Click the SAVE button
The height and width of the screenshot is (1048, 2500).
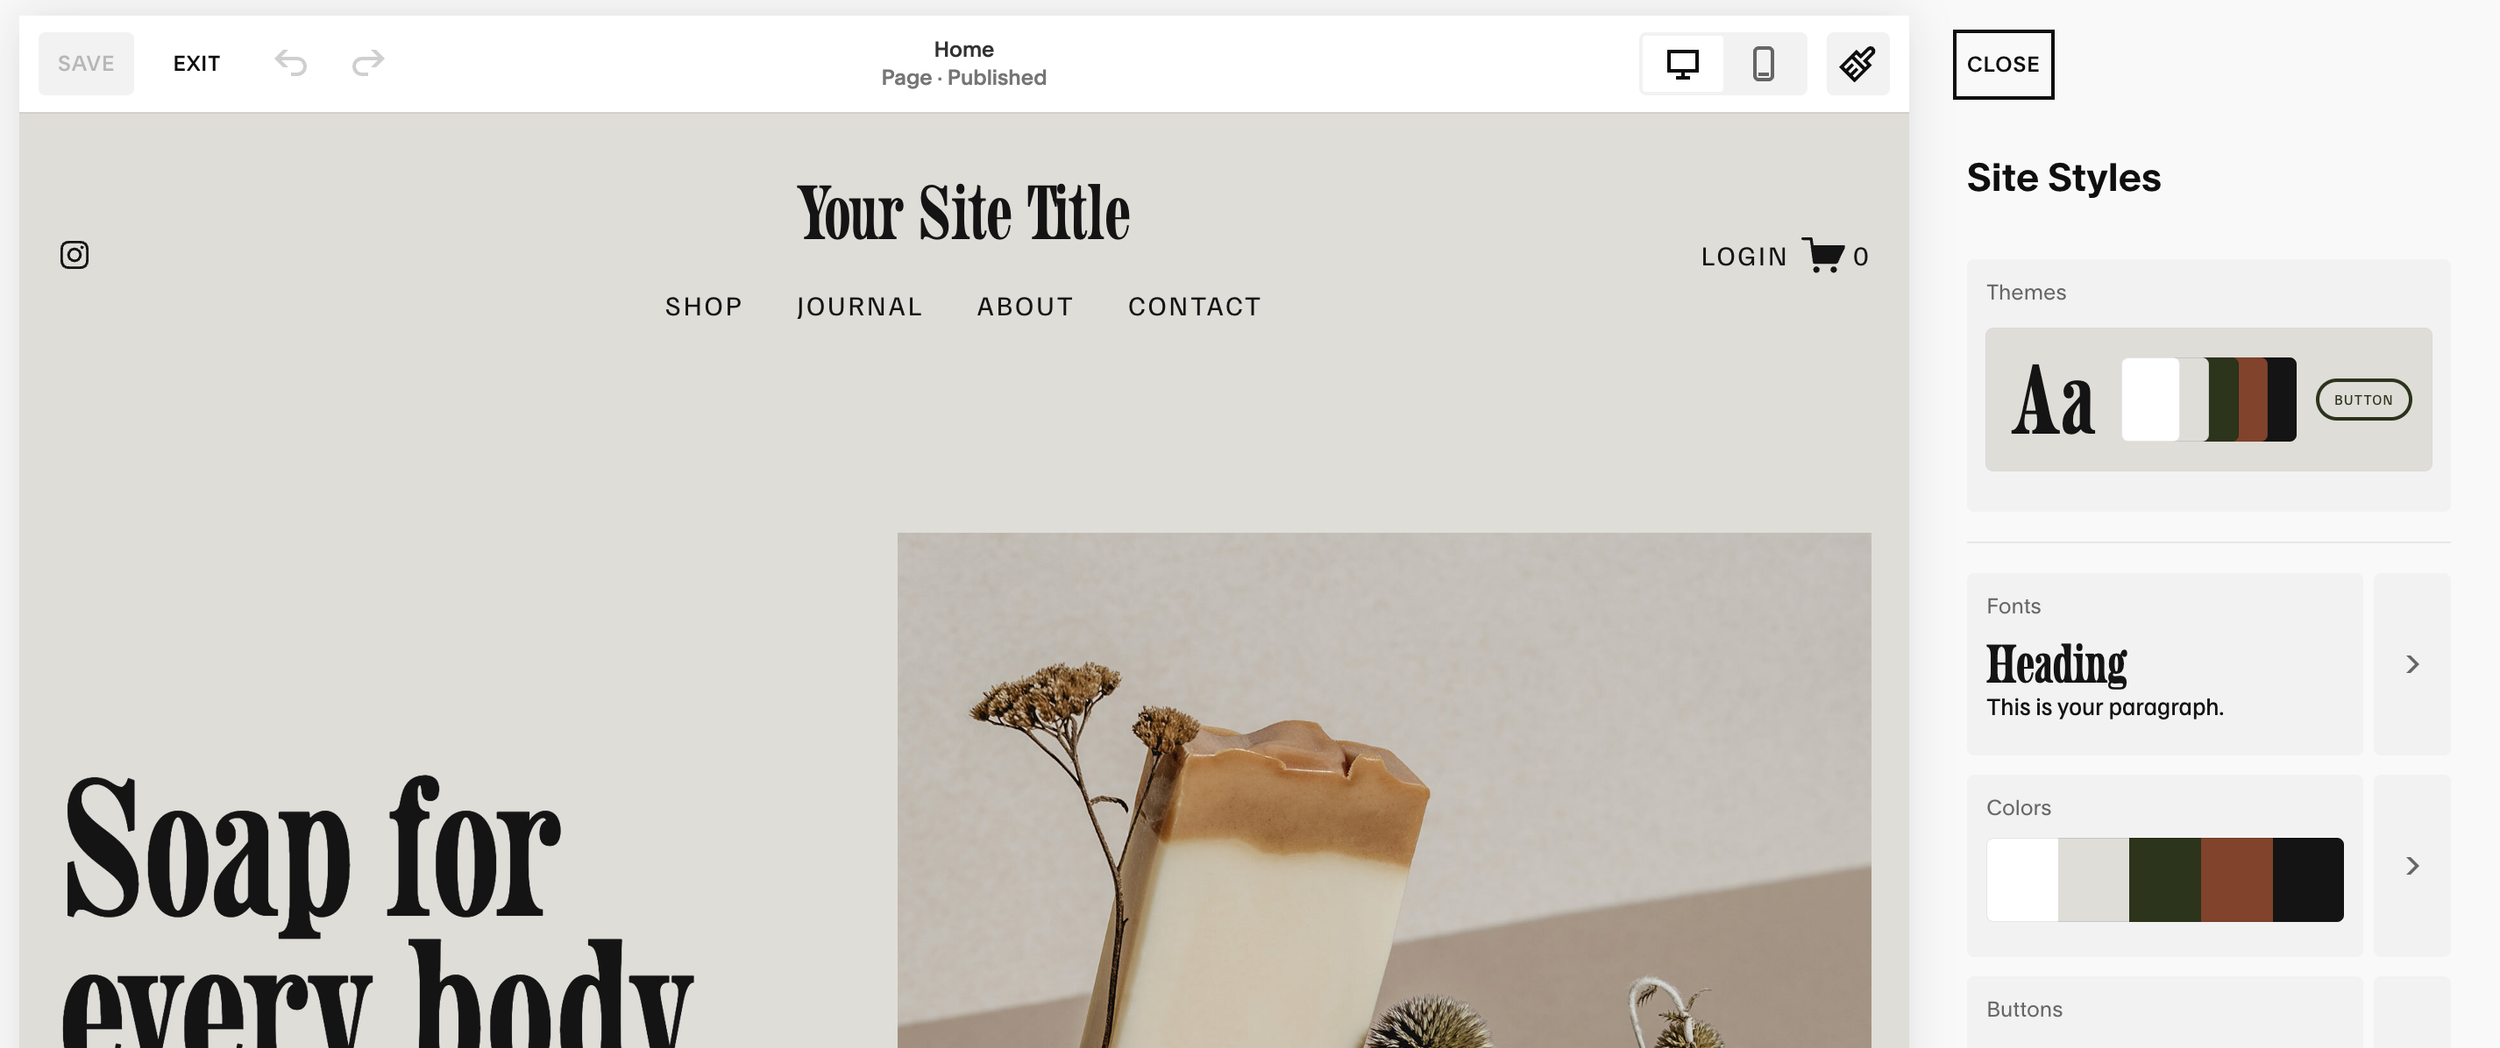pyautogui.click(x=86, y=64)
